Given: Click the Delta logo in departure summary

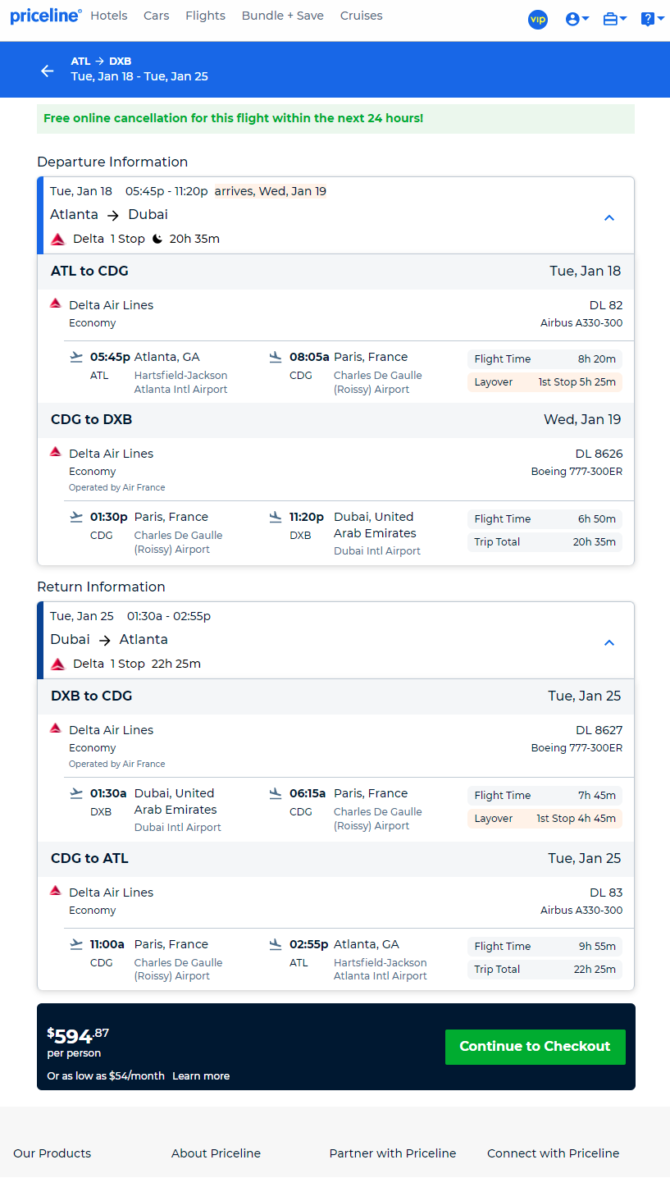Looking at the screenshot, I should [x=58, y=240].
